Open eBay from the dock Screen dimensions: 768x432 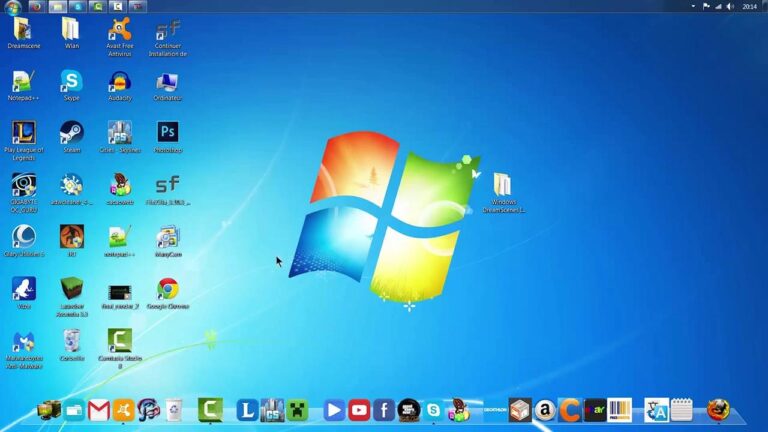click(x=595, y=410)
